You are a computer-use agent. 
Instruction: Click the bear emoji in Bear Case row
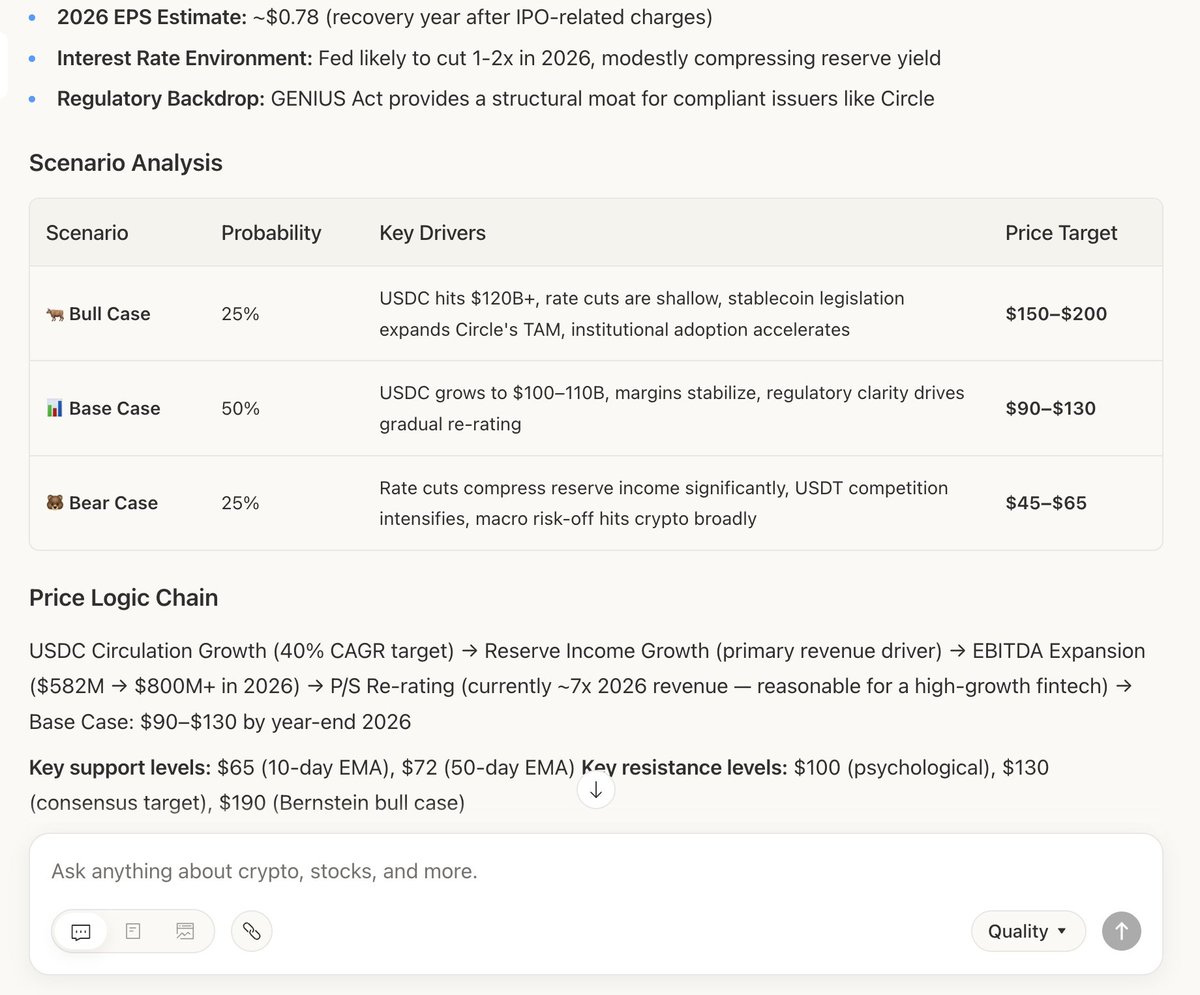[55, 504]
